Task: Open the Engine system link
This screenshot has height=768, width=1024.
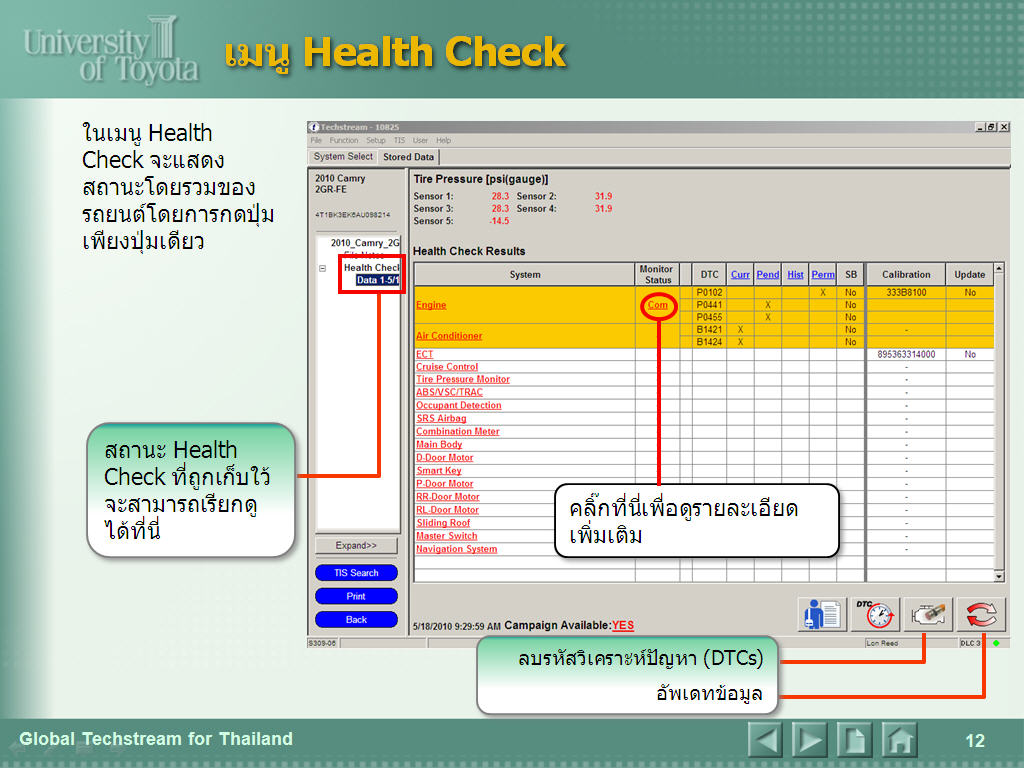Action: (x=431, y=305)
